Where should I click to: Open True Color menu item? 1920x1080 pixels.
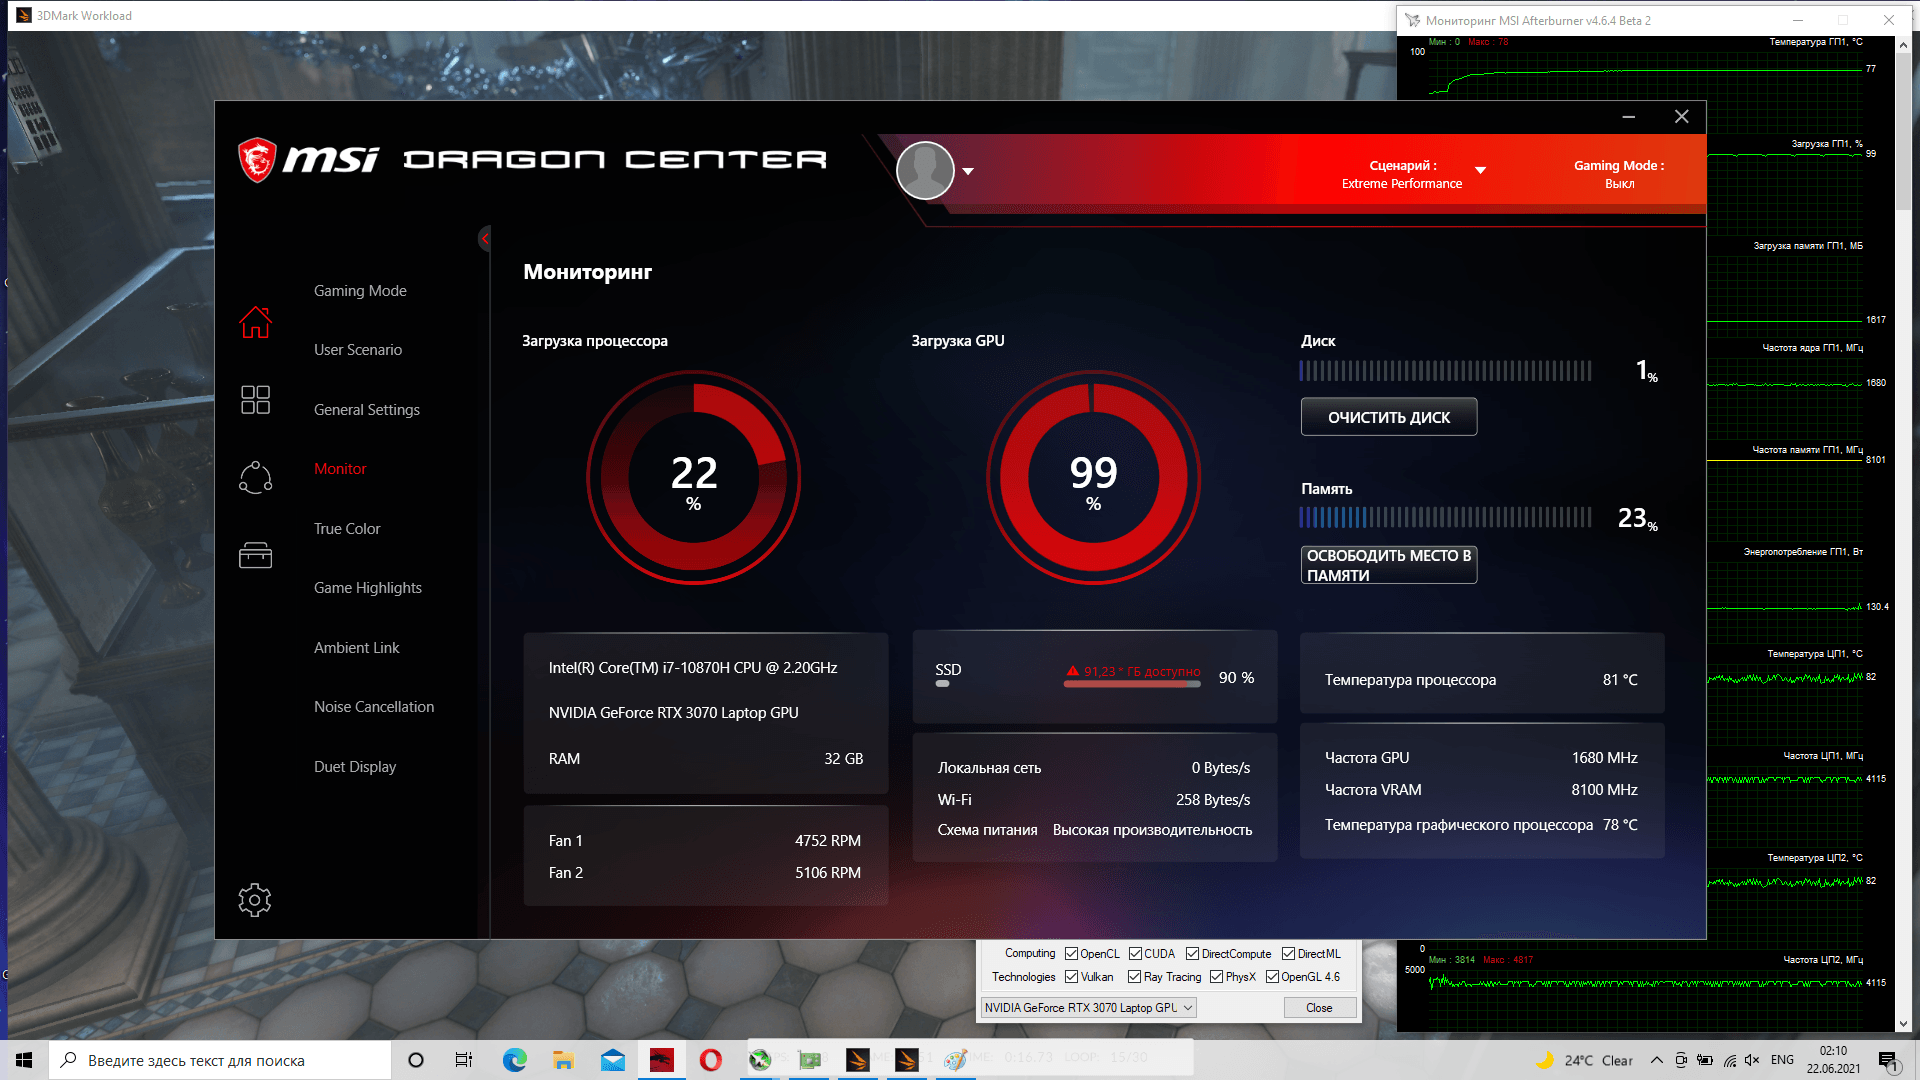pos(347,529)
